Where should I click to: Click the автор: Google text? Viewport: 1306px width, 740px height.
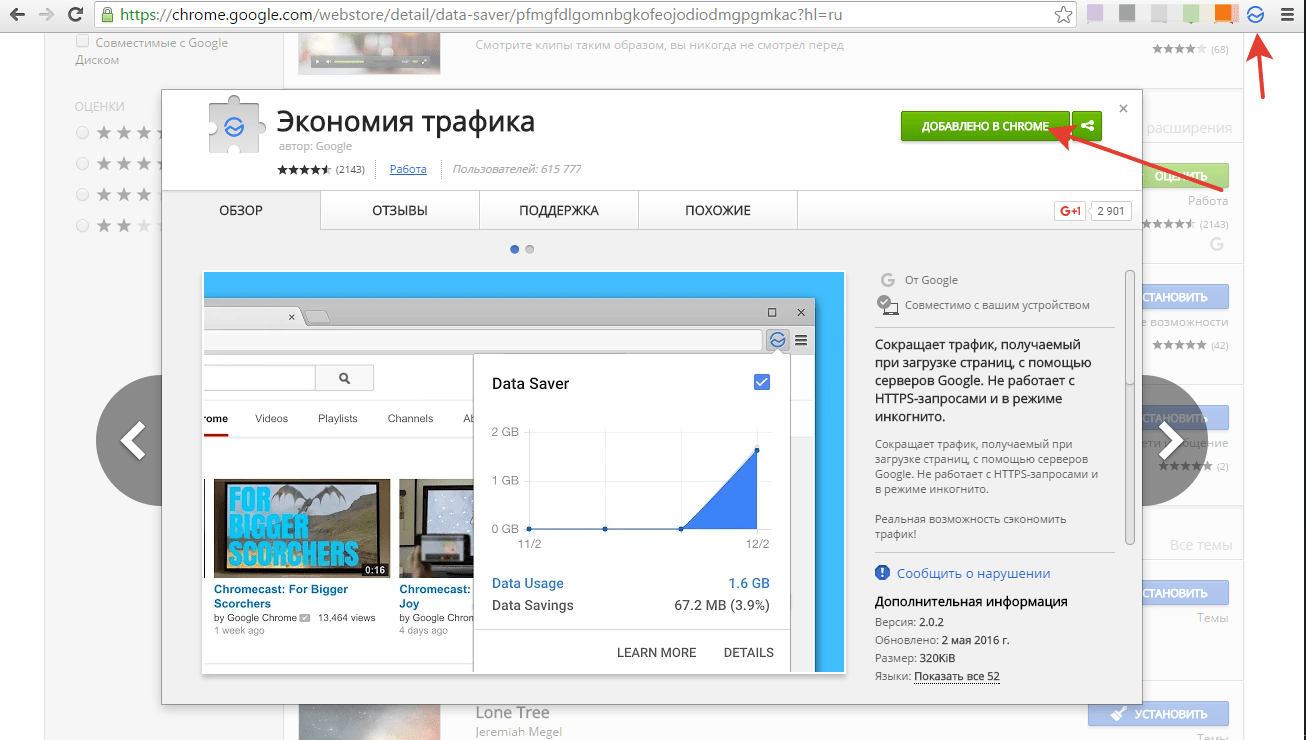tap(315, 146)
